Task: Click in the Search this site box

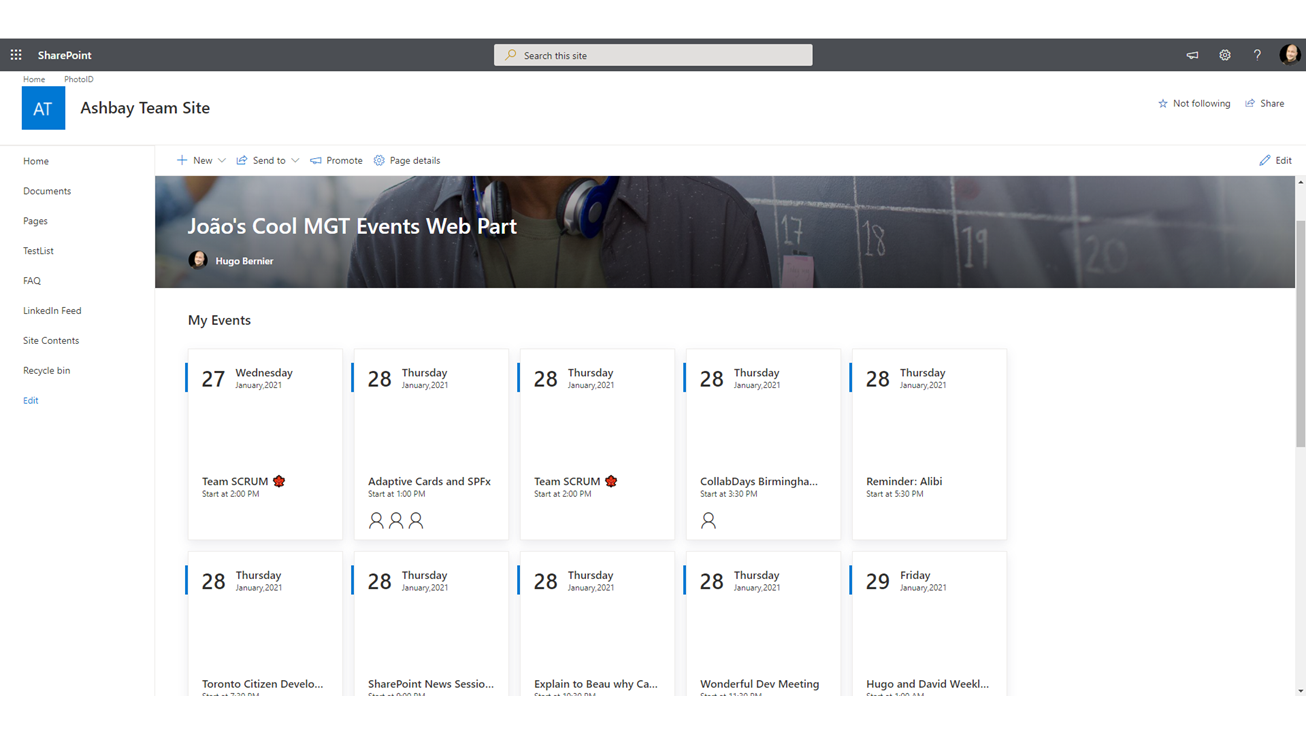Action: pos(653,55)
